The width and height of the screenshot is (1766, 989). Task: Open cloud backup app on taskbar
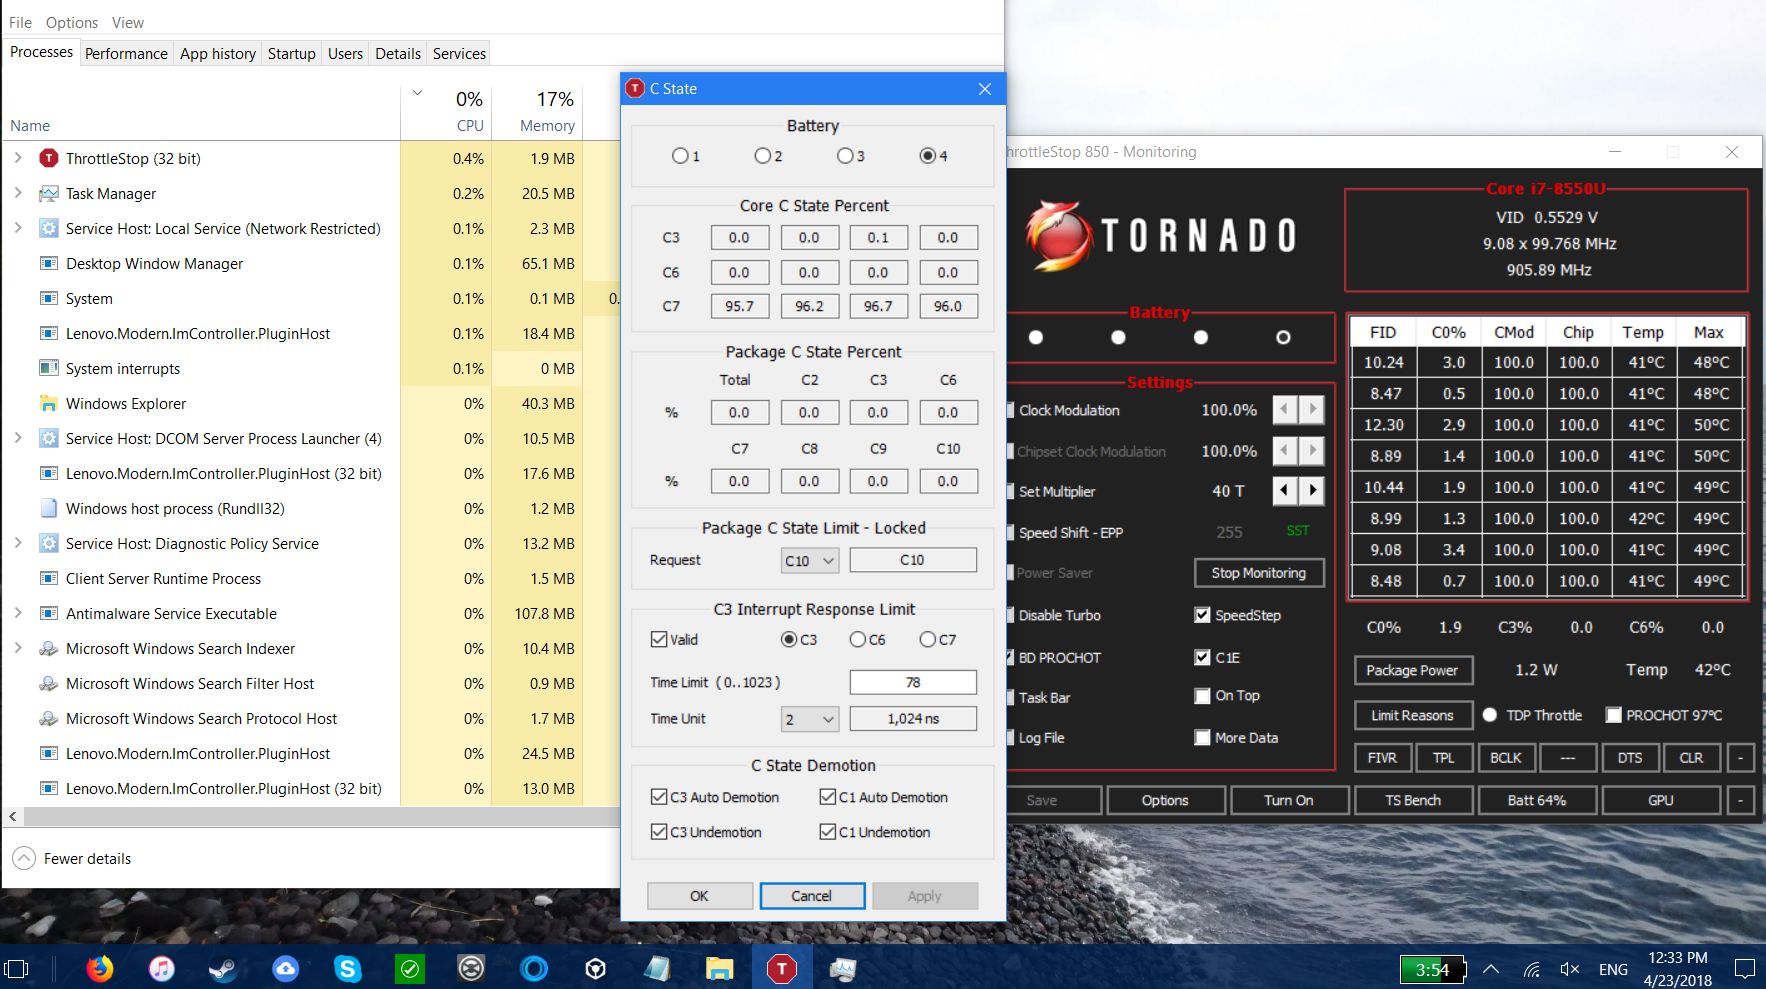tap(285, 968)
